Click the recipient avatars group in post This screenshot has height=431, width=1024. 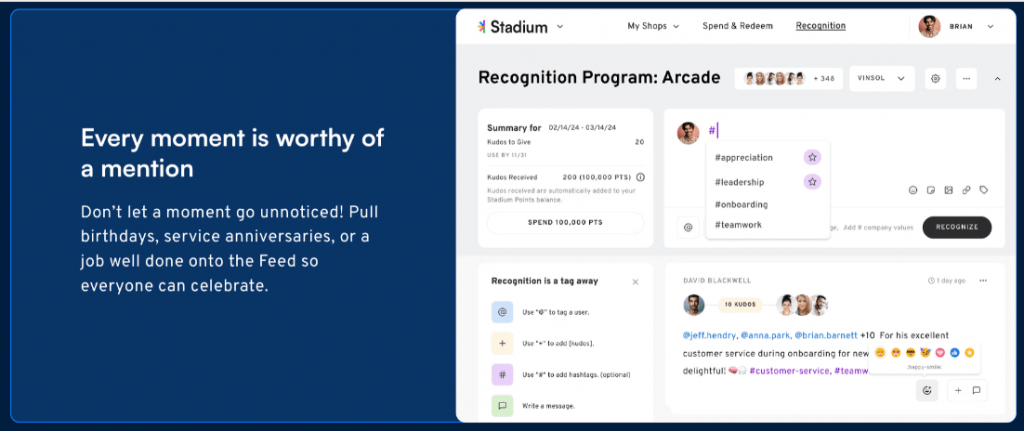tap(802, 305)
